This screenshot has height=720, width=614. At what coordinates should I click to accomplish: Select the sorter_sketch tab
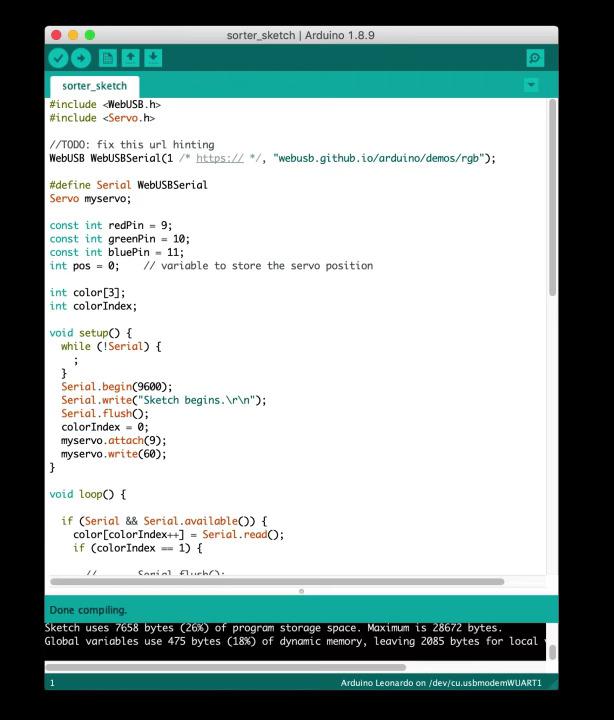[95, 86]
